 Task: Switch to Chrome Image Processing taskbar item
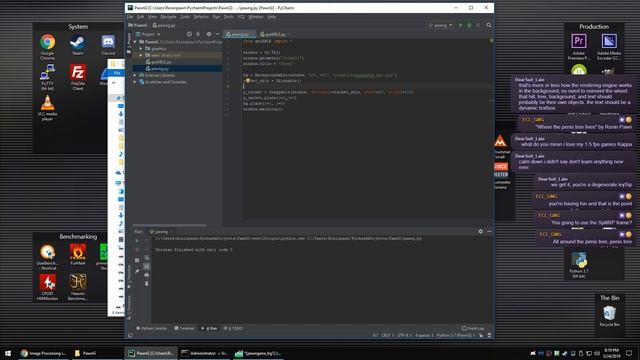(x=43, y=353)
